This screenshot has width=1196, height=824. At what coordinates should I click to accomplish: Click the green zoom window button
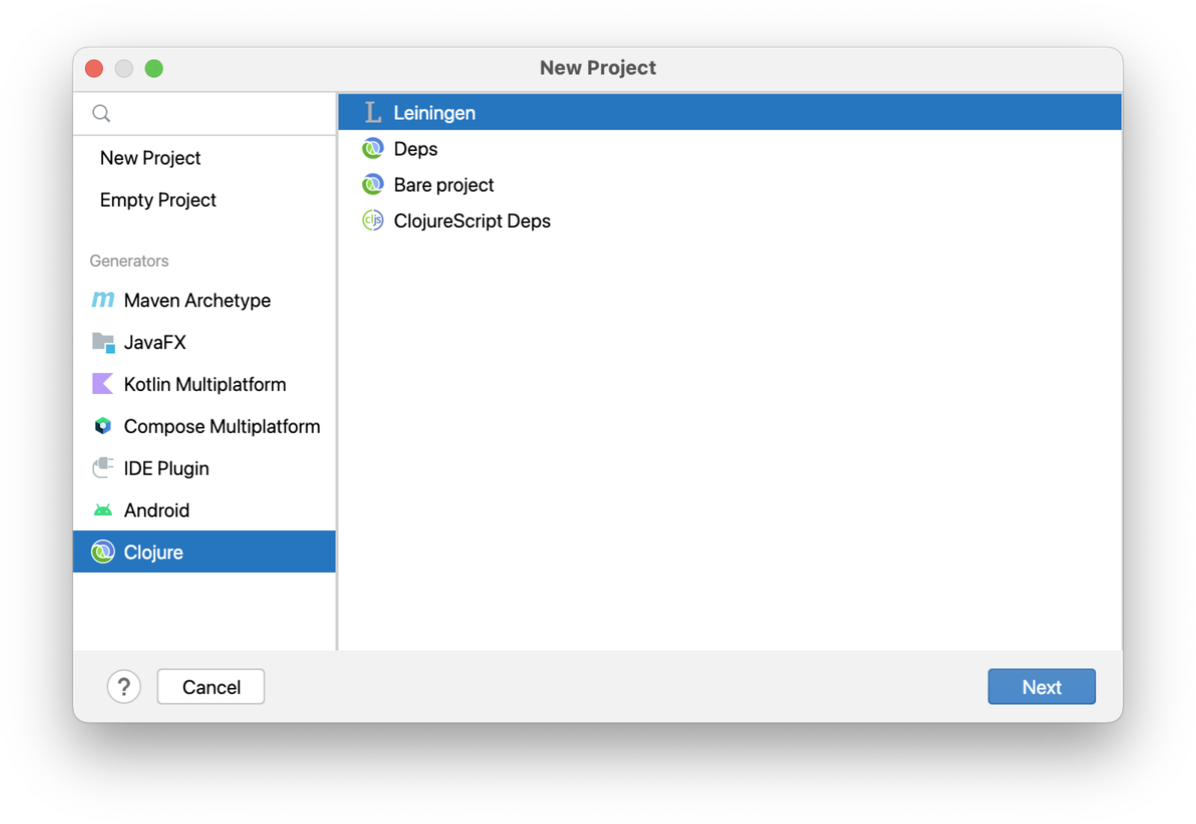154,69
